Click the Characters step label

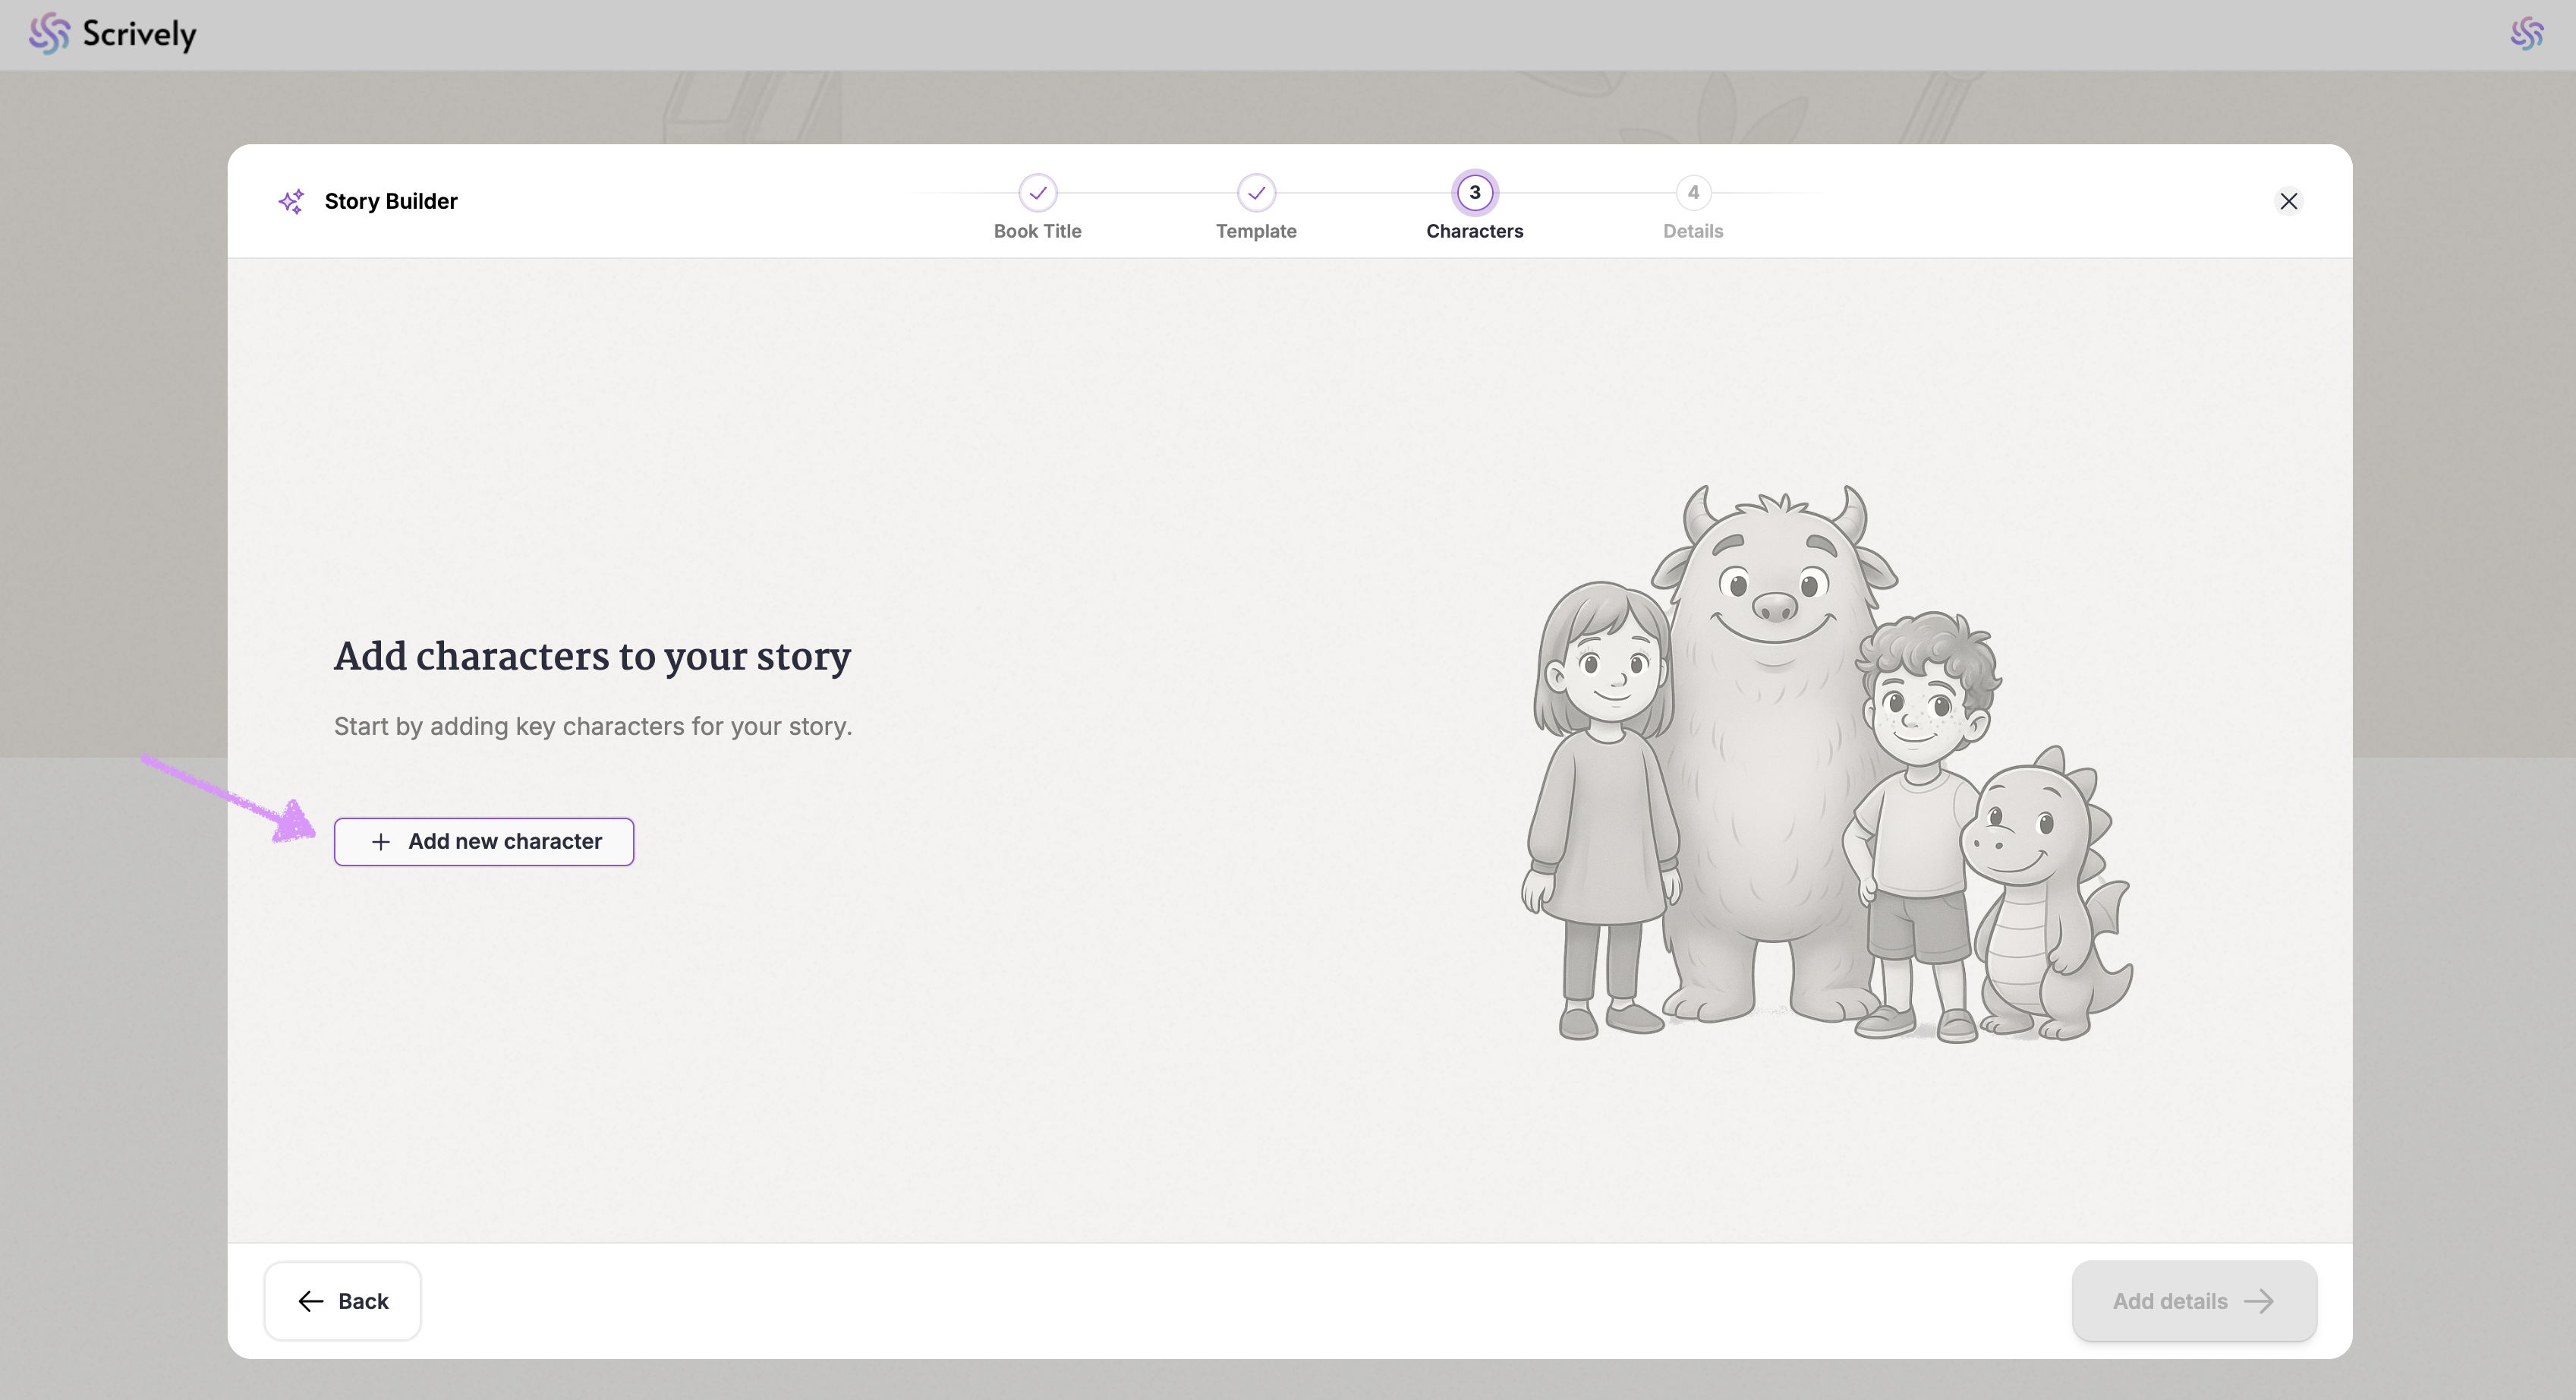1474,231
